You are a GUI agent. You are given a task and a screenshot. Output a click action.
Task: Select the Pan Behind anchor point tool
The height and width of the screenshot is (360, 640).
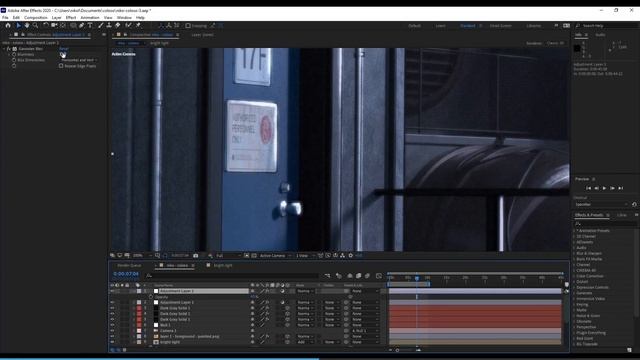[x=63, y=25]
